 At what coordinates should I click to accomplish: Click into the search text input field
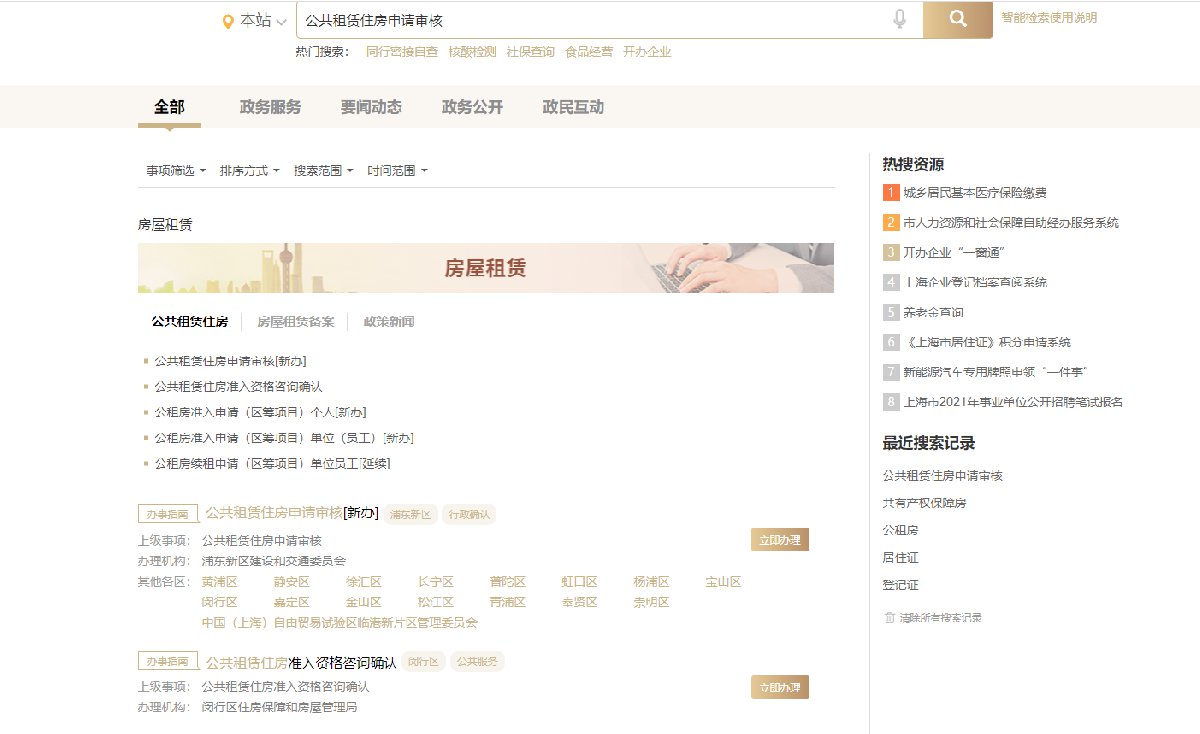(x=590, y=20)
